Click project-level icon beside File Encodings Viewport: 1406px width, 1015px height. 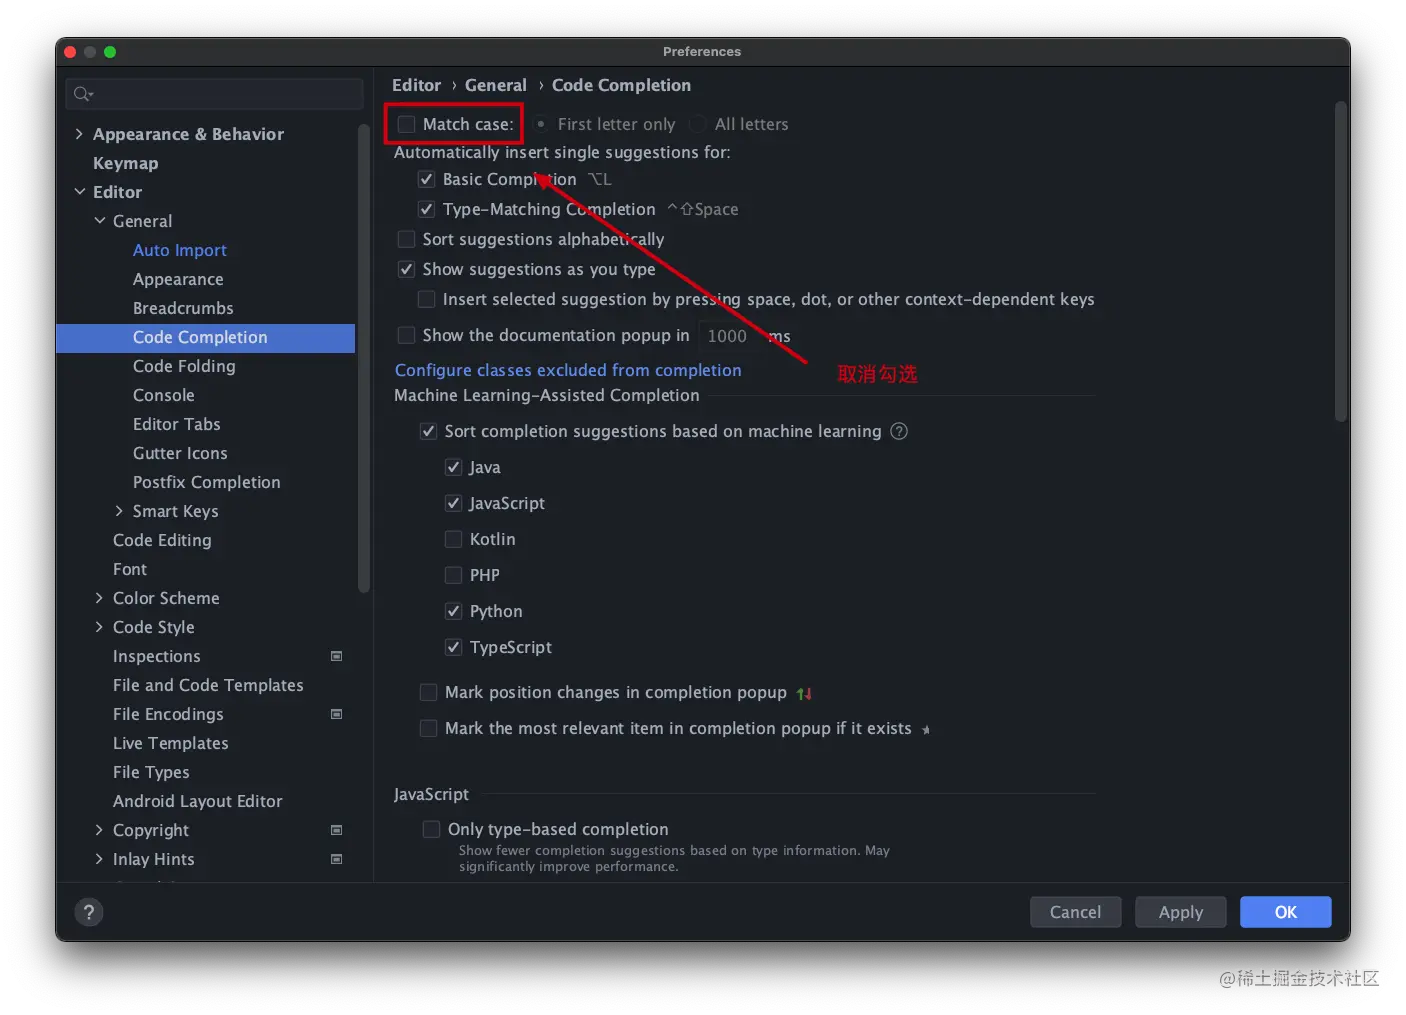[x=337, y=714]
